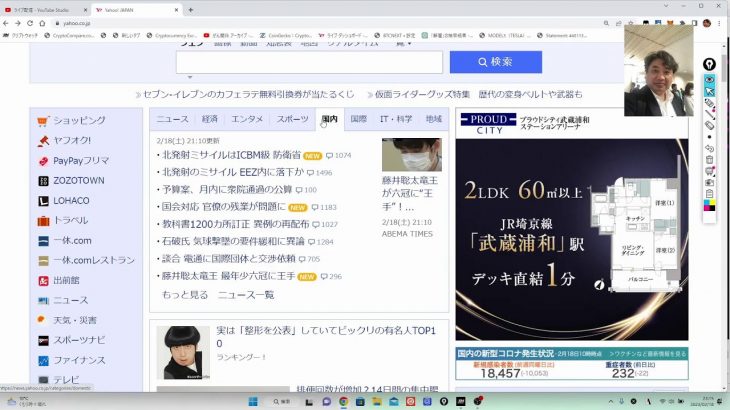730x410 pixels.
Task: Open PayPayフリマ sidebar icon
Action: click(43, 161)
